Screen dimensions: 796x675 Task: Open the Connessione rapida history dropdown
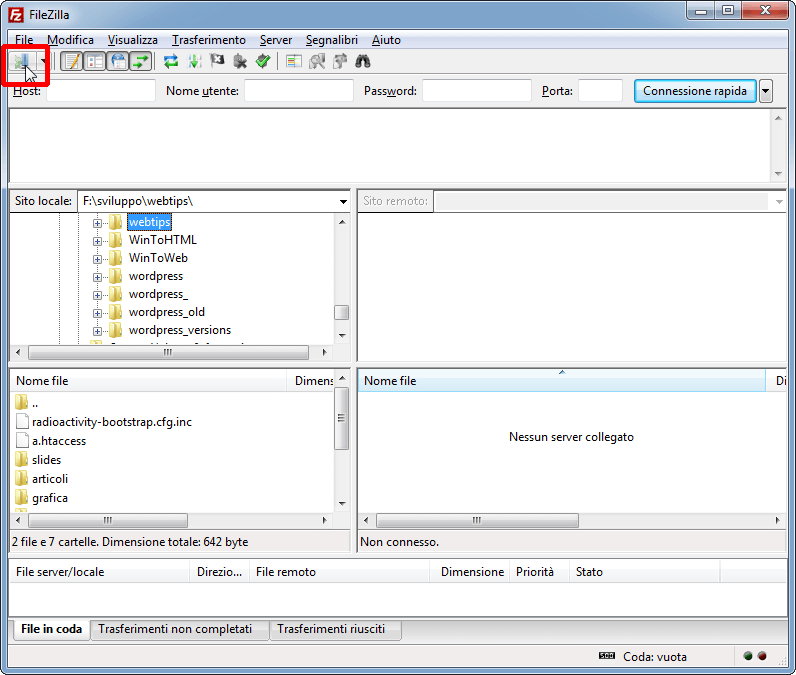[766, 91]
